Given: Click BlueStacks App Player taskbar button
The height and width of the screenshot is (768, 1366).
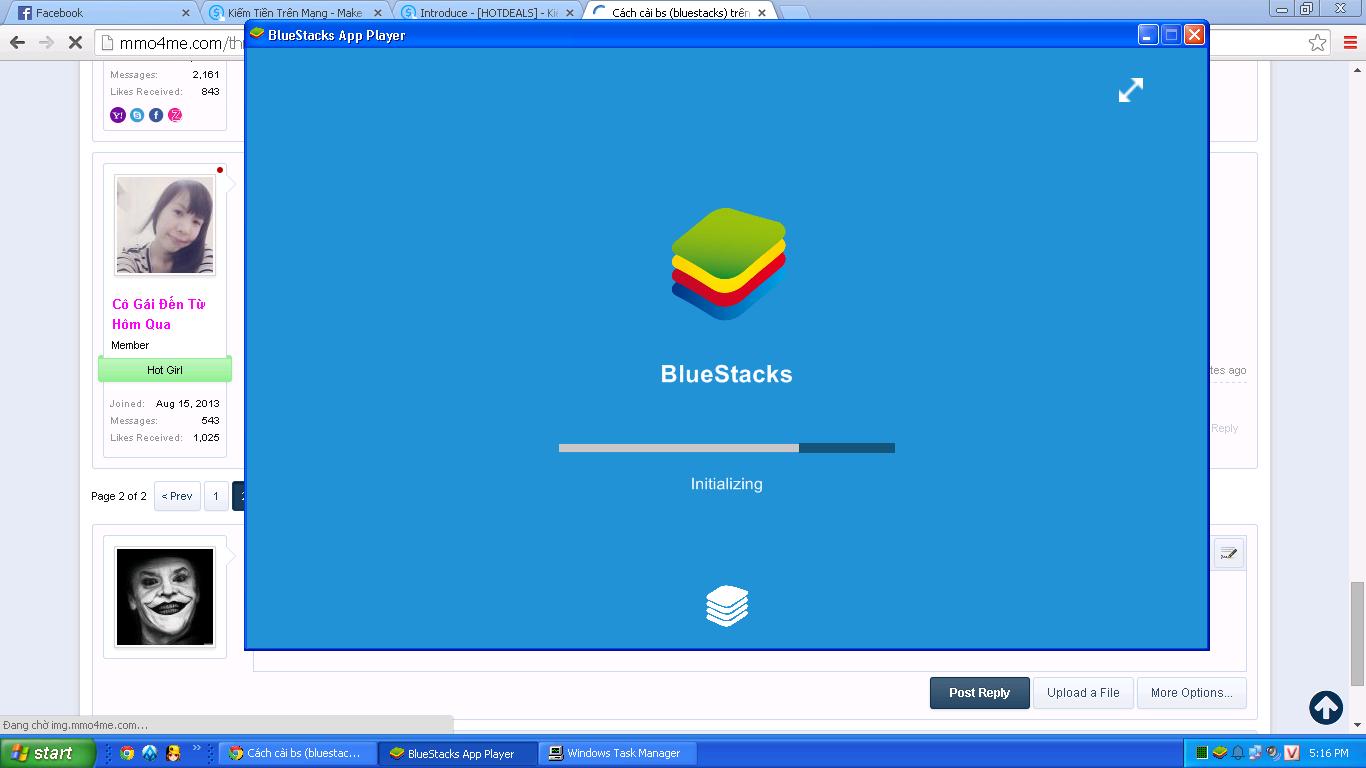Looking at the screenshot, I should pos(458,753).
